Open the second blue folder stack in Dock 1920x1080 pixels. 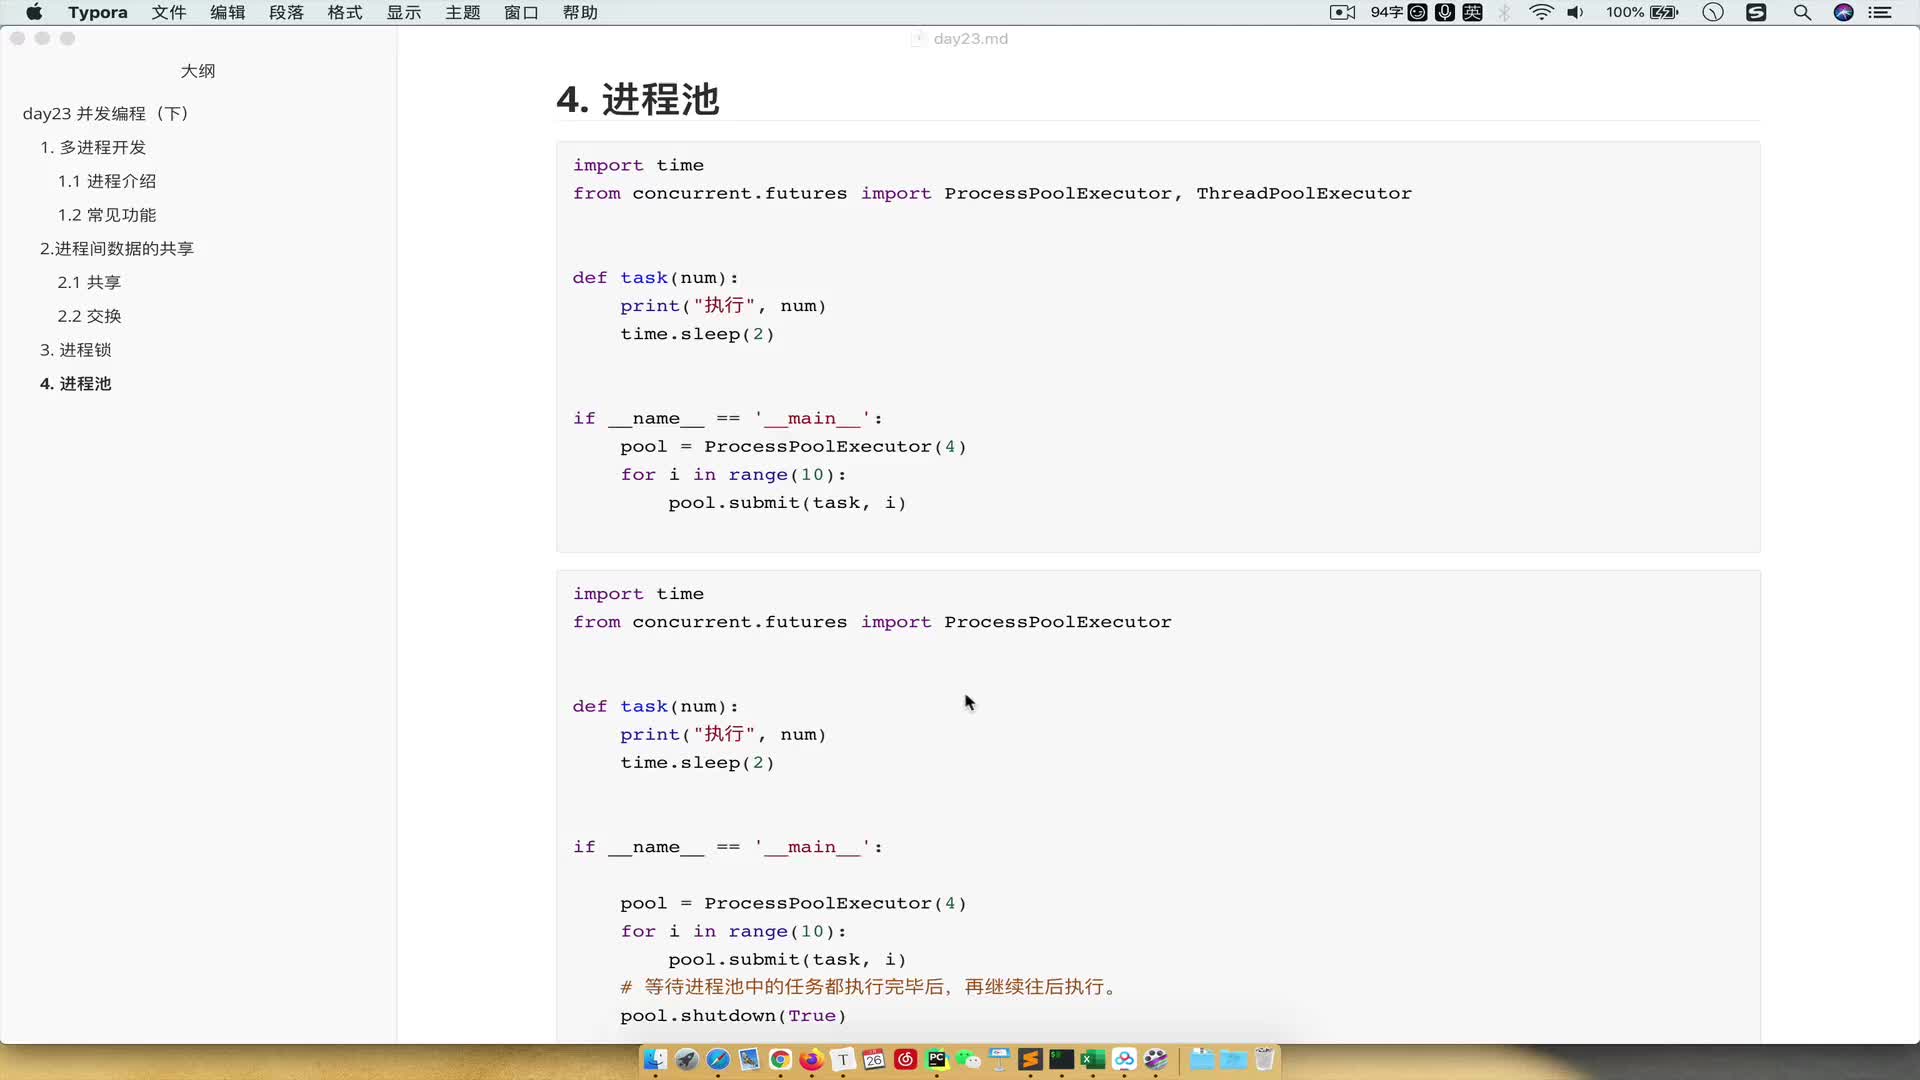click(1233, 1060)
